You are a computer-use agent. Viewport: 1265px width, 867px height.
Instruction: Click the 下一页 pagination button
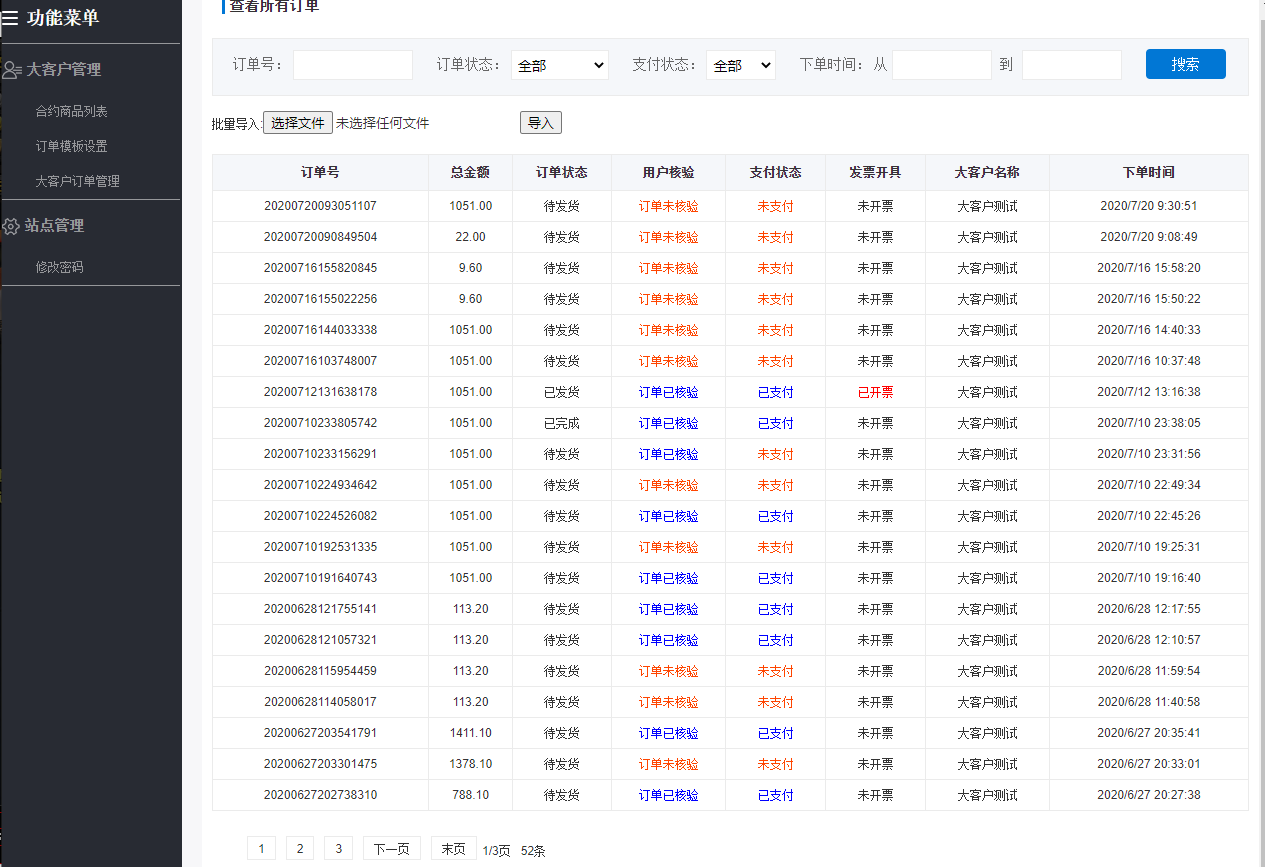(x=392, y=848)
